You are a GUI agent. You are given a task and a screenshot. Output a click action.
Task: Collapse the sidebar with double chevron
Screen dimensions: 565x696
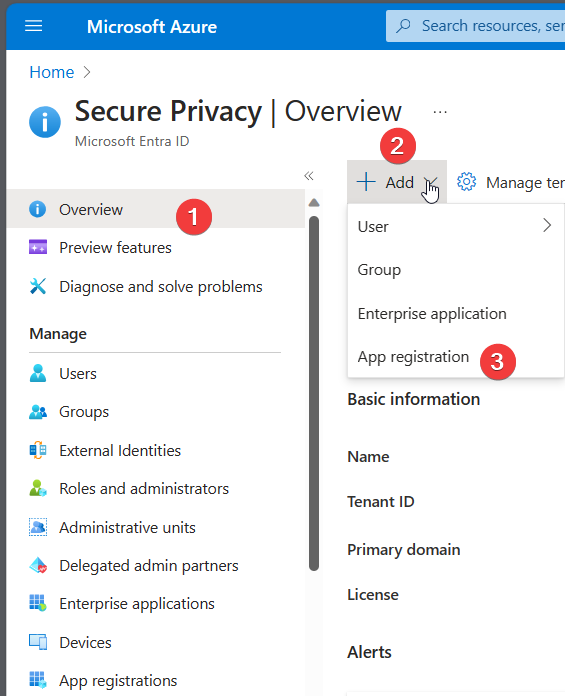click(309, 176)
